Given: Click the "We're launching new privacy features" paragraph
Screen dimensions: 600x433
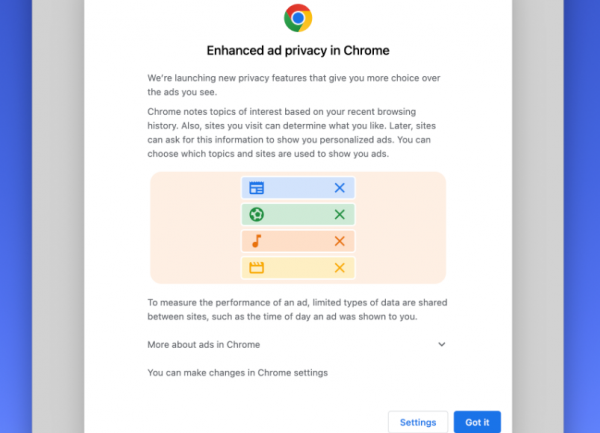Looking at the screenshot, I should 288,86.
